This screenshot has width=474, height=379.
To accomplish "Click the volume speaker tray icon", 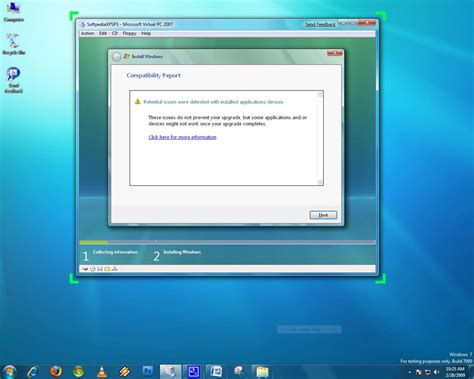I will coord(437,372).
